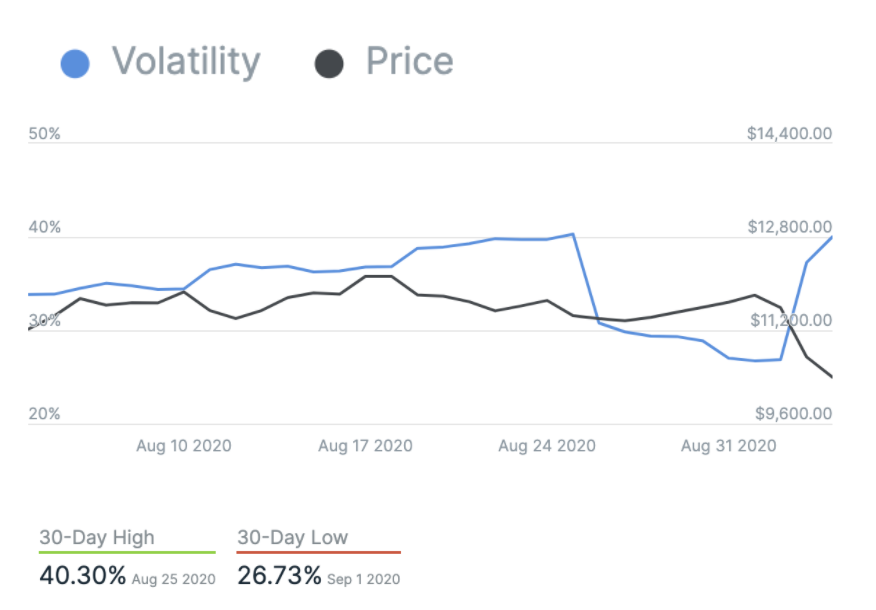The image size is (876, 610).
Task: Toggle the Price series legend label
Action: [x=409, y=62]
